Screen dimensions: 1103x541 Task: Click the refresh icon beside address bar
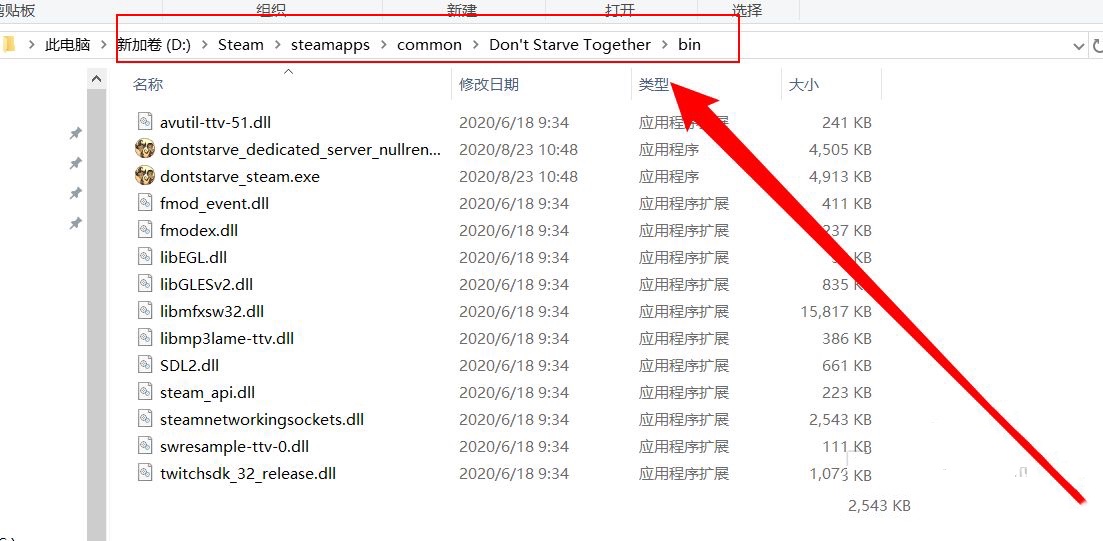coord(1097,46)
